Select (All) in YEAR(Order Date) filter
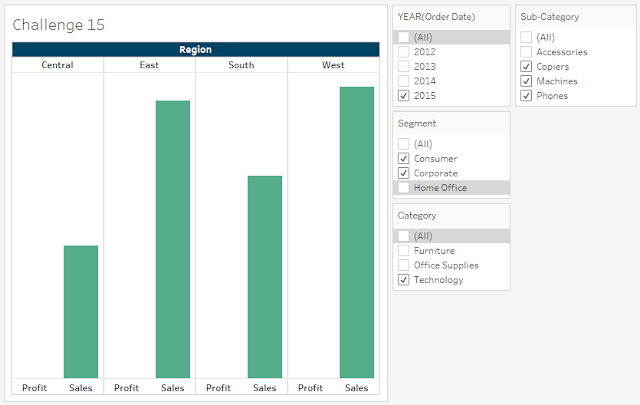Screen dimensions: 640x405 (403, 37)
